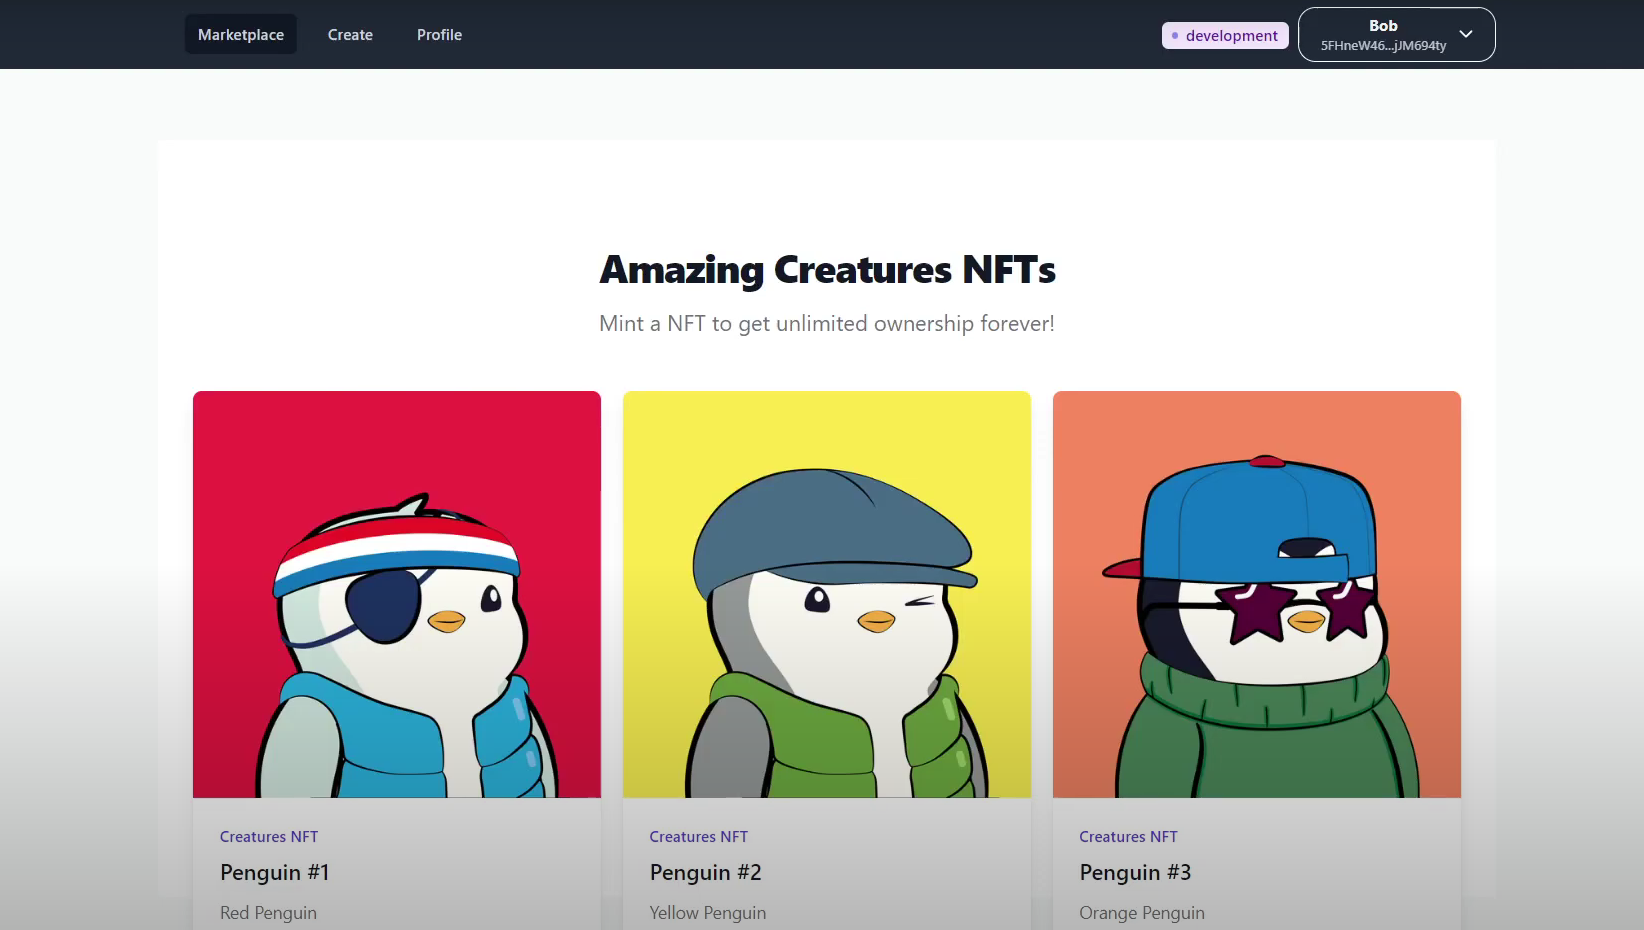This screenshot has height=930, width=1644.
Task: Select the yellow Penguin #2 image
Action: click(827, 594)
